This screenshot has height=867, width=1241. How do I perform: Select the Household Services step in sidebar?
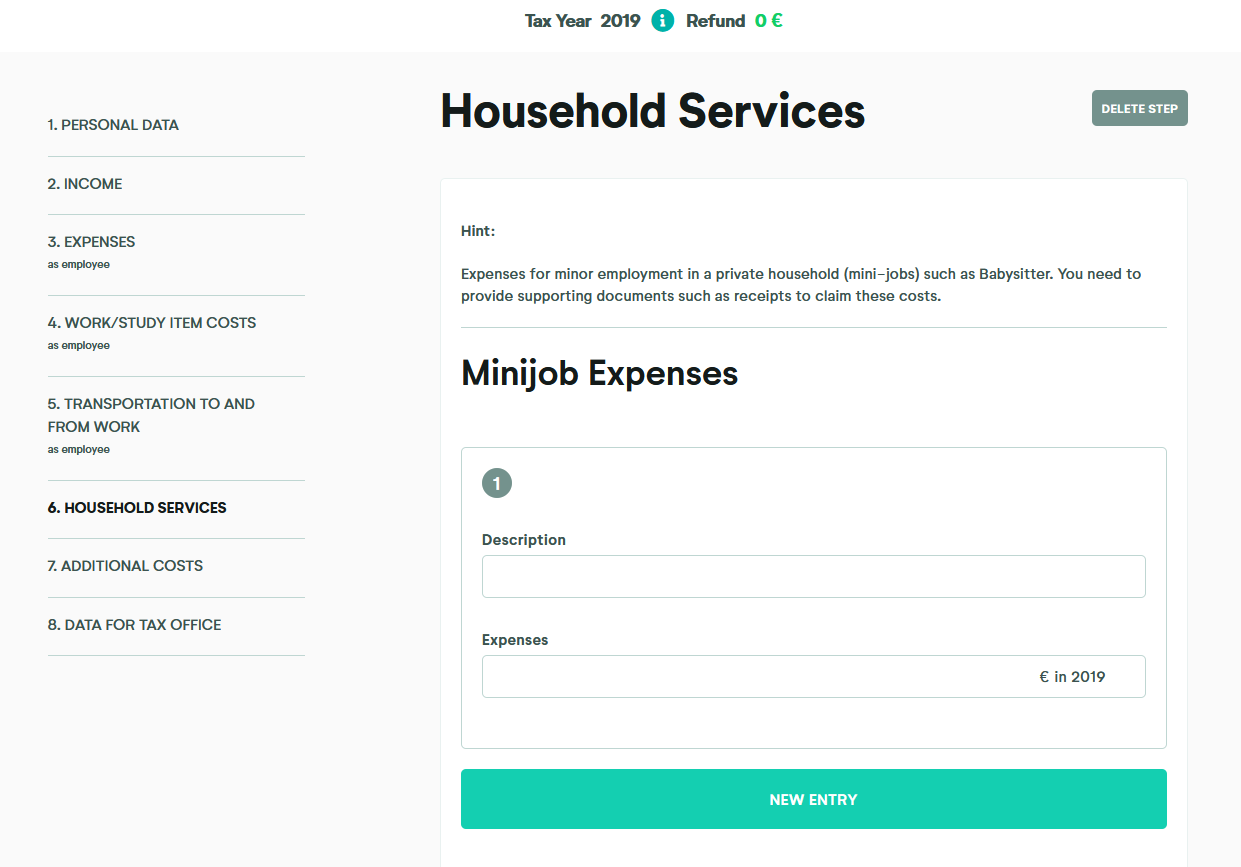point(137,508)
